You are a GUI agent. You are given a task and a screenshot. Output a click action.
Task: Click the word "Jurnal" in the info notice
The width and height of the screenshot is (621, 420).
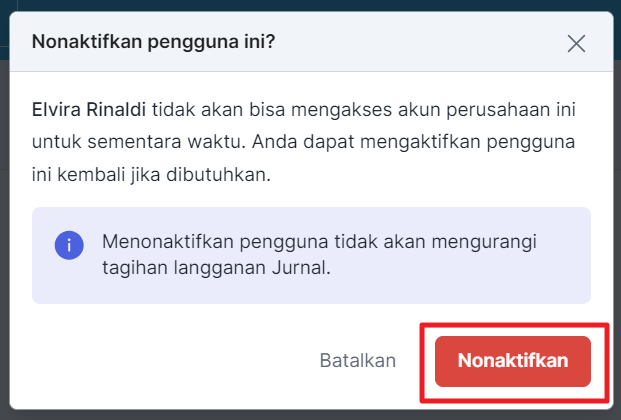coord(299,267)
